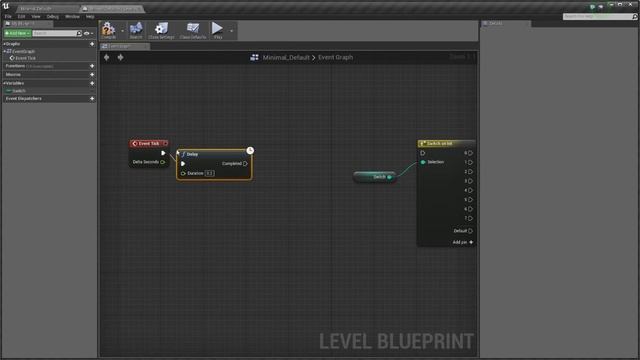Click the Default output pin
640x360 pixels.
pyautogui.click(x=470, y=231)
